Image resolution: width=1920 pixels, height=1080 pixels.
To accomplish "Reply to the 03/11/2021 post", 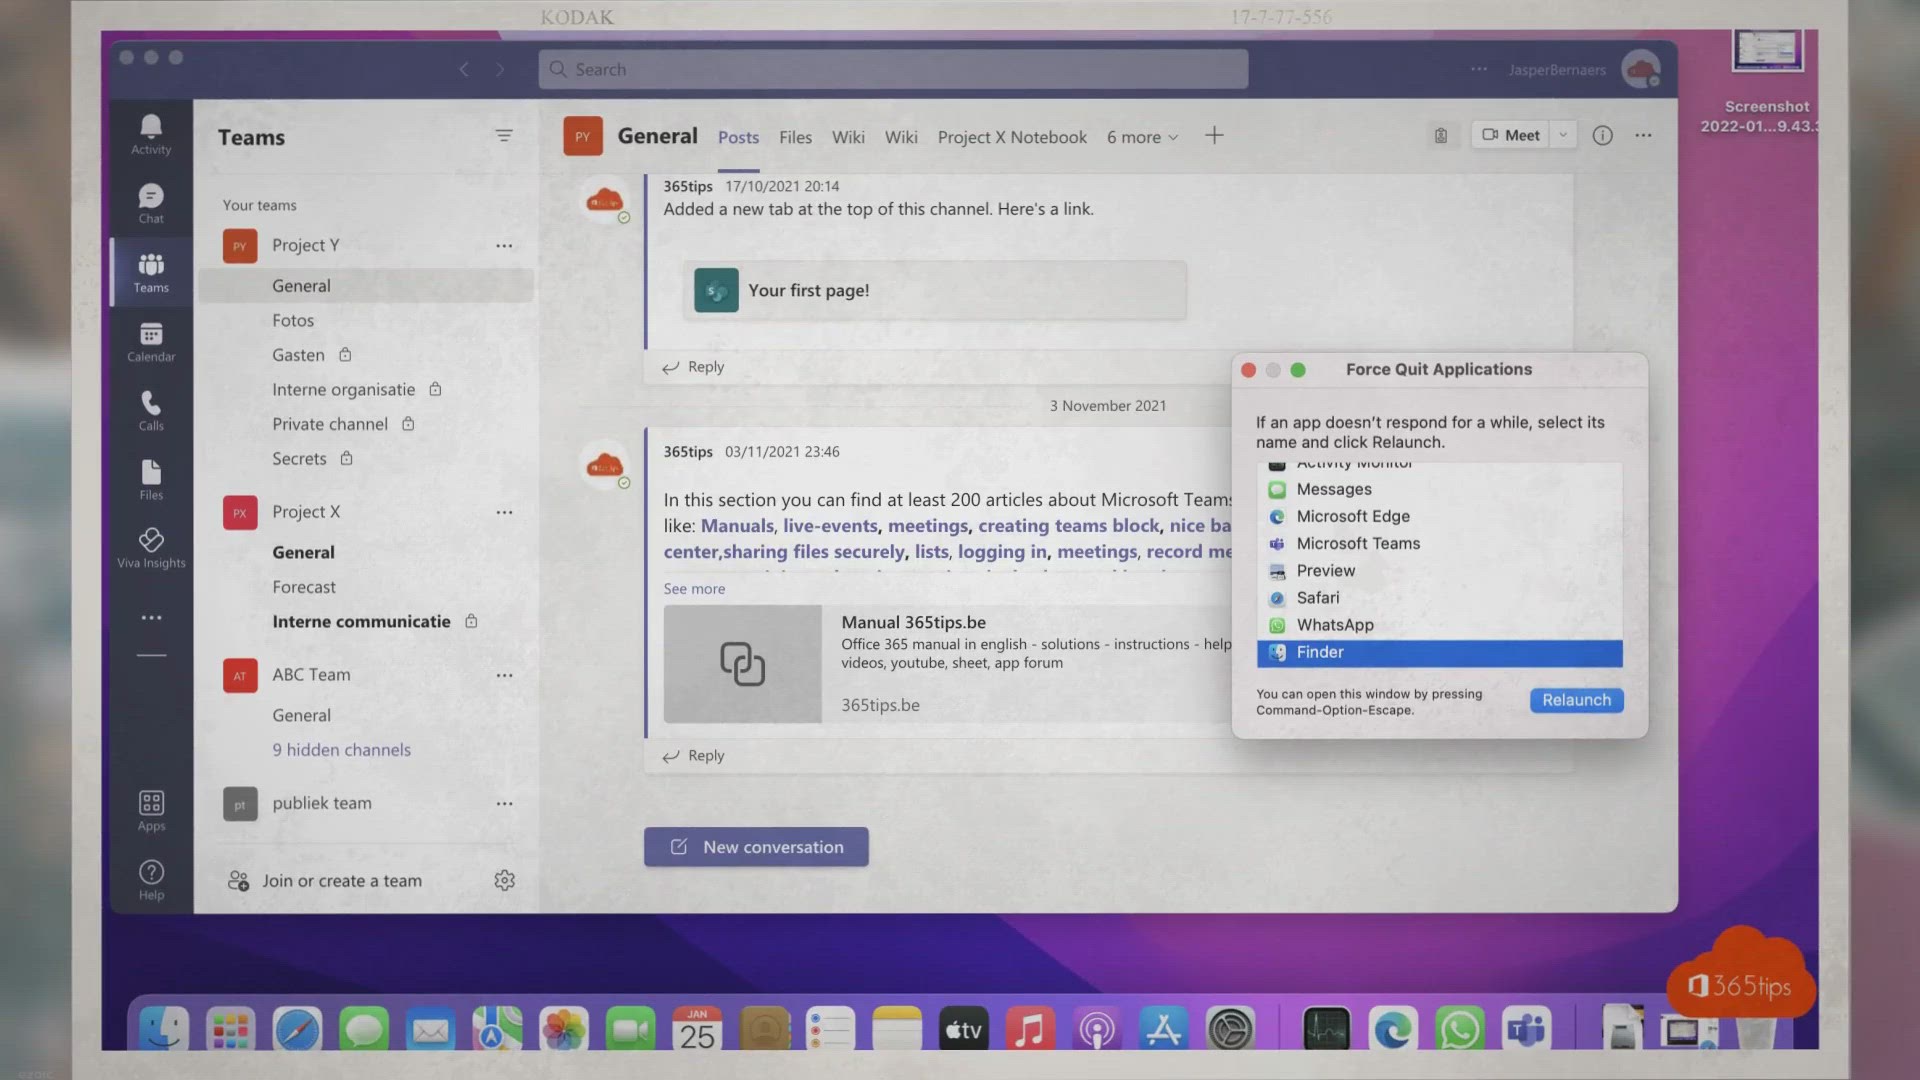I will [693, 756].
